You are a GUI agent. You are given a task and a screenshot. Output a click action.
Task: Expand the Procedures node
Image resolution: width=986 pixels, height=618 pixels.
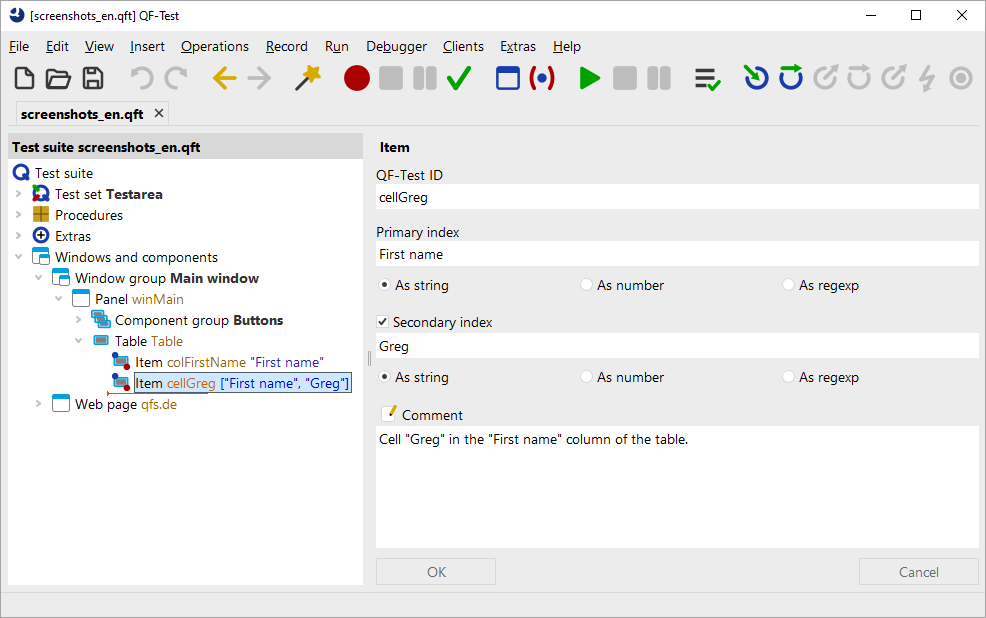19,215
